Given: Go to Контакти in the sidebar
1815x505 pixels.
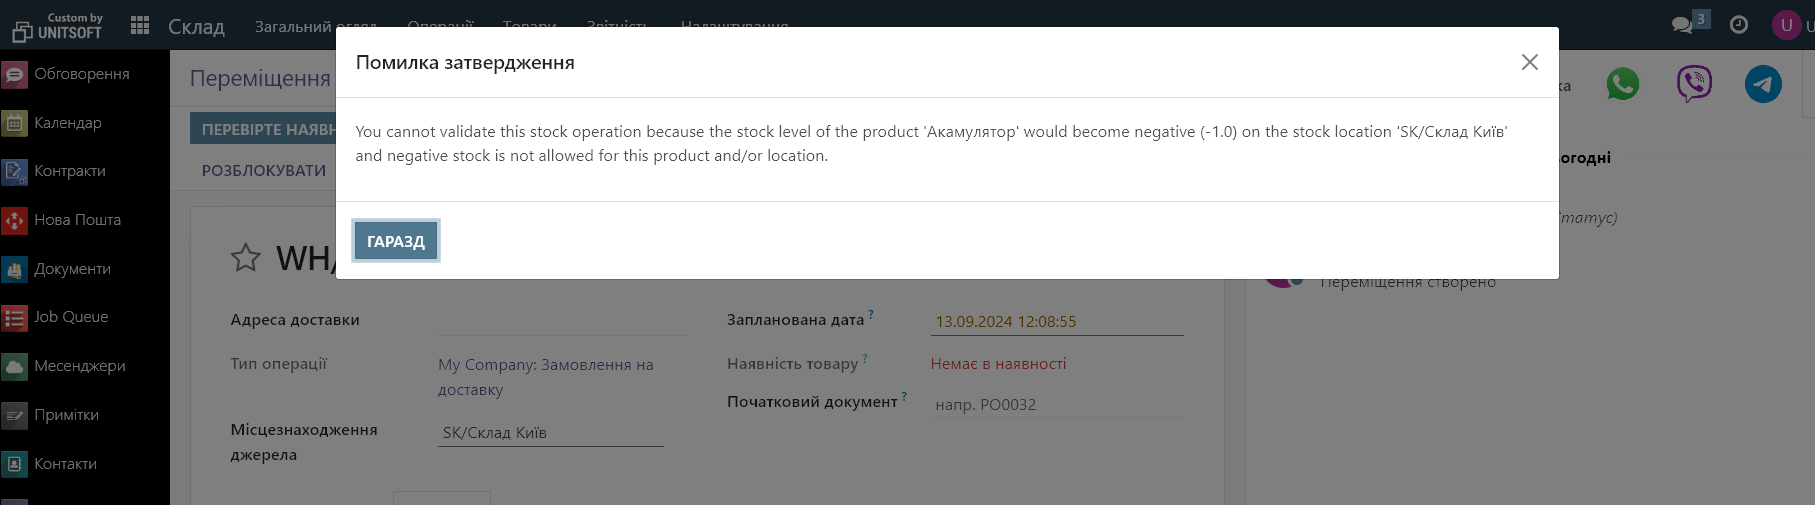Looking at the screenshot, I should pyautogui.click(x=65, y=464).
